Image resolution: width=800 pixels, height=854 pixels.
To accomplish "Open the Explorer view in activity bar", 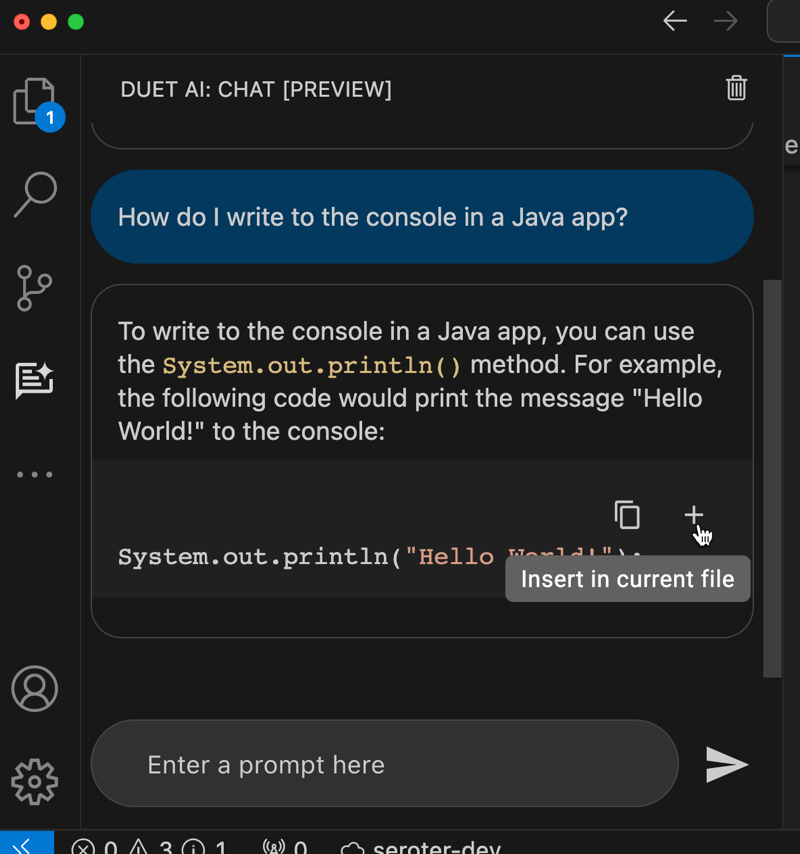I will pos(34,102).
